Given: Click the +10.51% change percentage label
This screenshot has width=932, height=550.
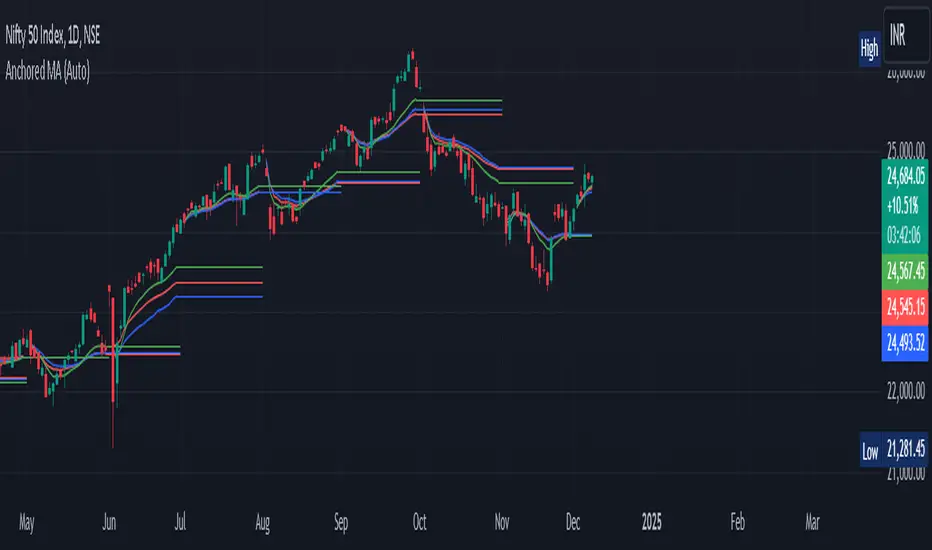Looking at the screenshot, I should click(x=903, y=206).
